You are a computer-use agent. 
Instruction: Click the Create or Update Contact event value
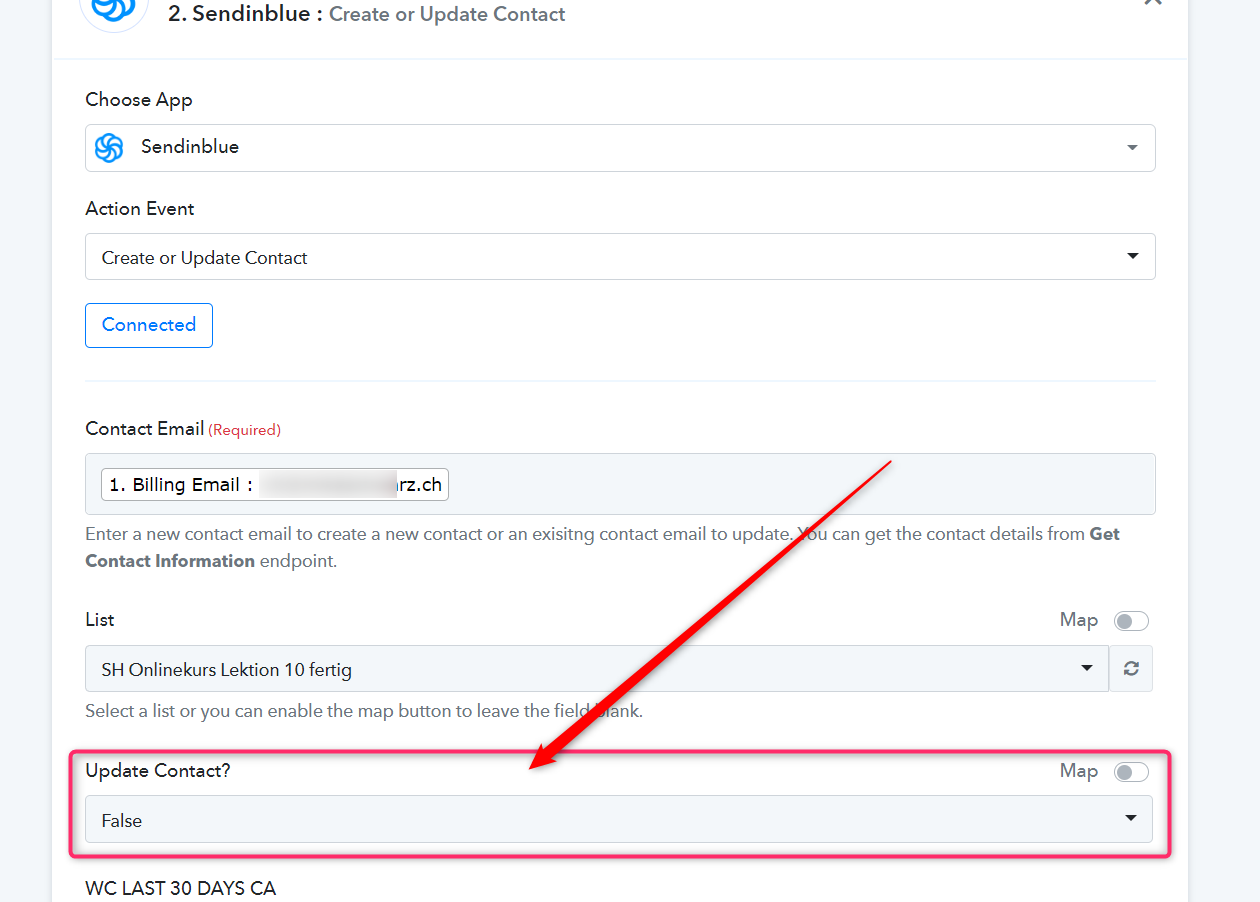click(x=205, y=257)
